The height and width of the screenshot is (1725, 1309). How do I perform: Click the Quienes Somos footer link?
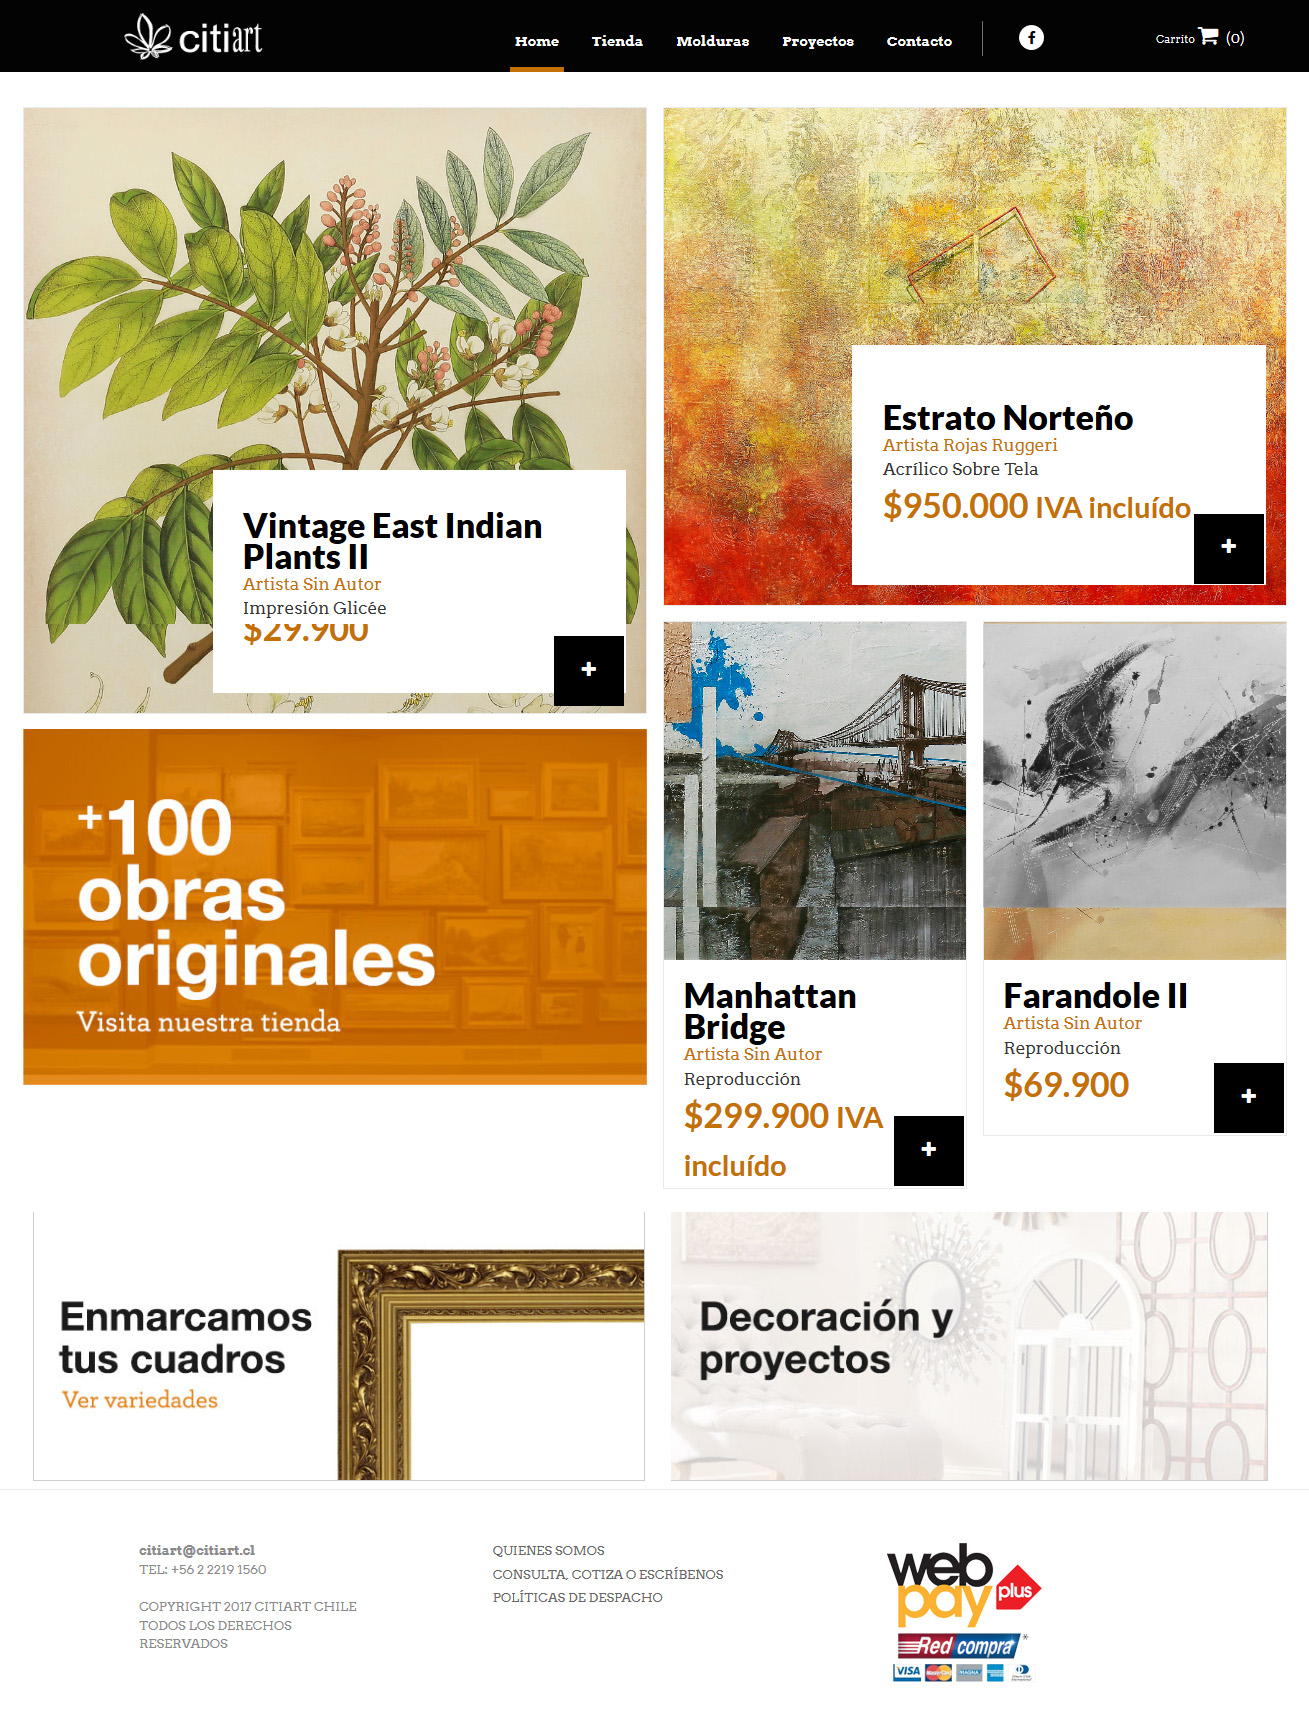pyautogui.click(x=548, y=1550)
